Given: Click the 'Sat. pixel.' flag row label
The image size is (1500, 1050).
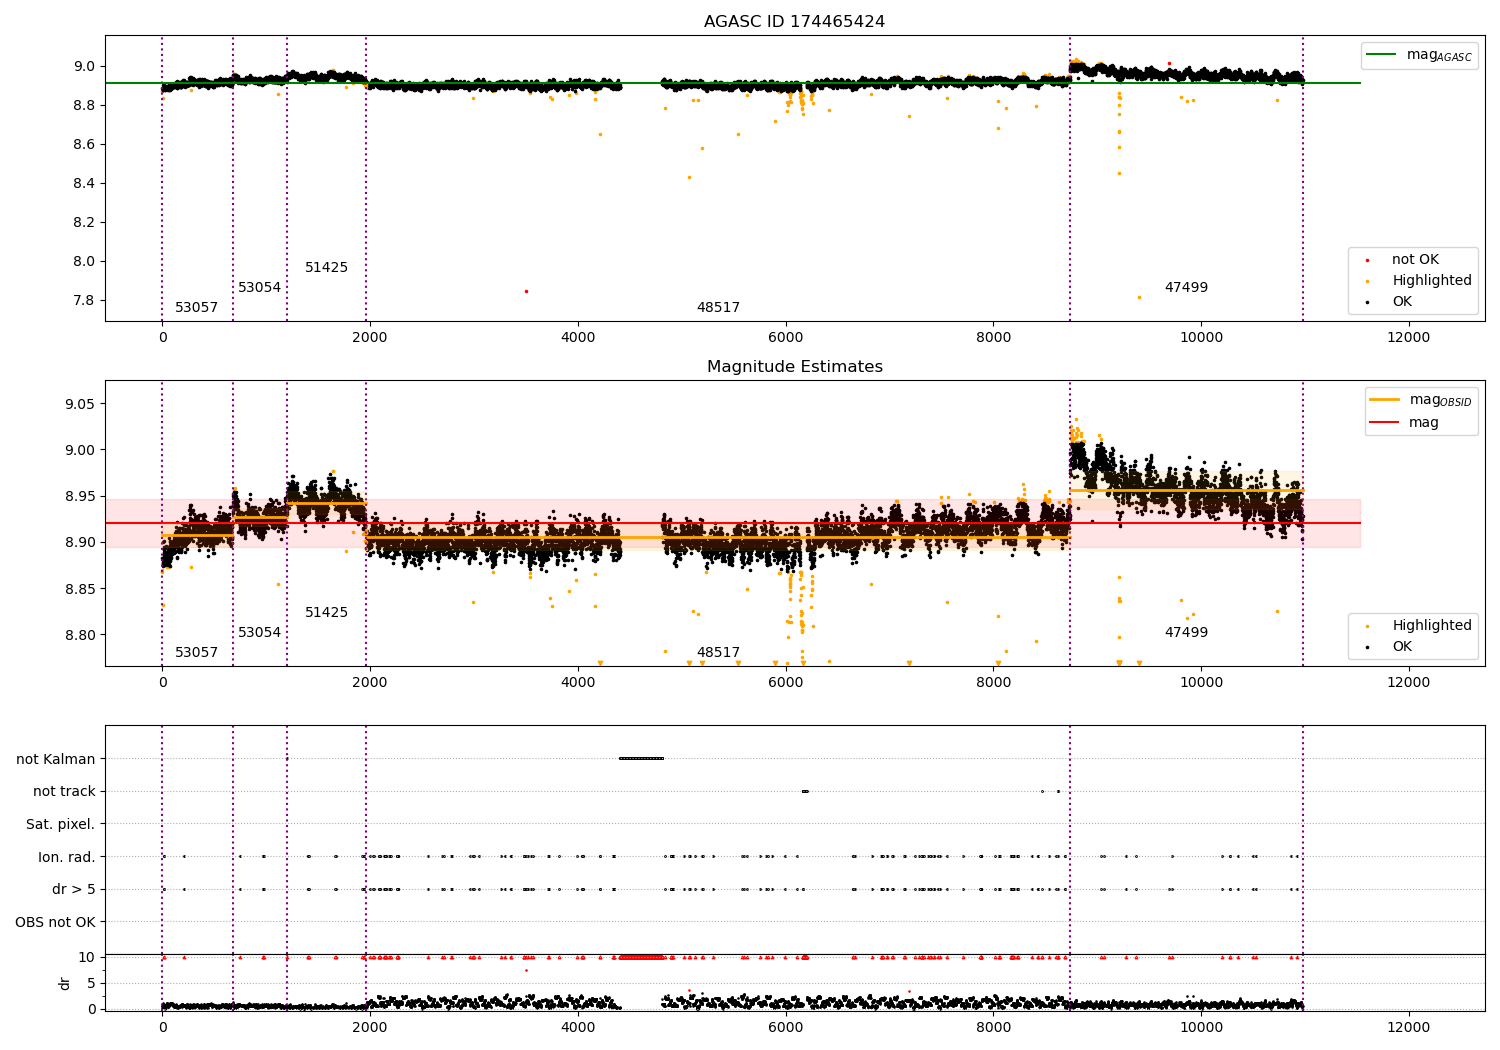Looking at the screenshot, I should pyautogui.click(x=61, y=824).
